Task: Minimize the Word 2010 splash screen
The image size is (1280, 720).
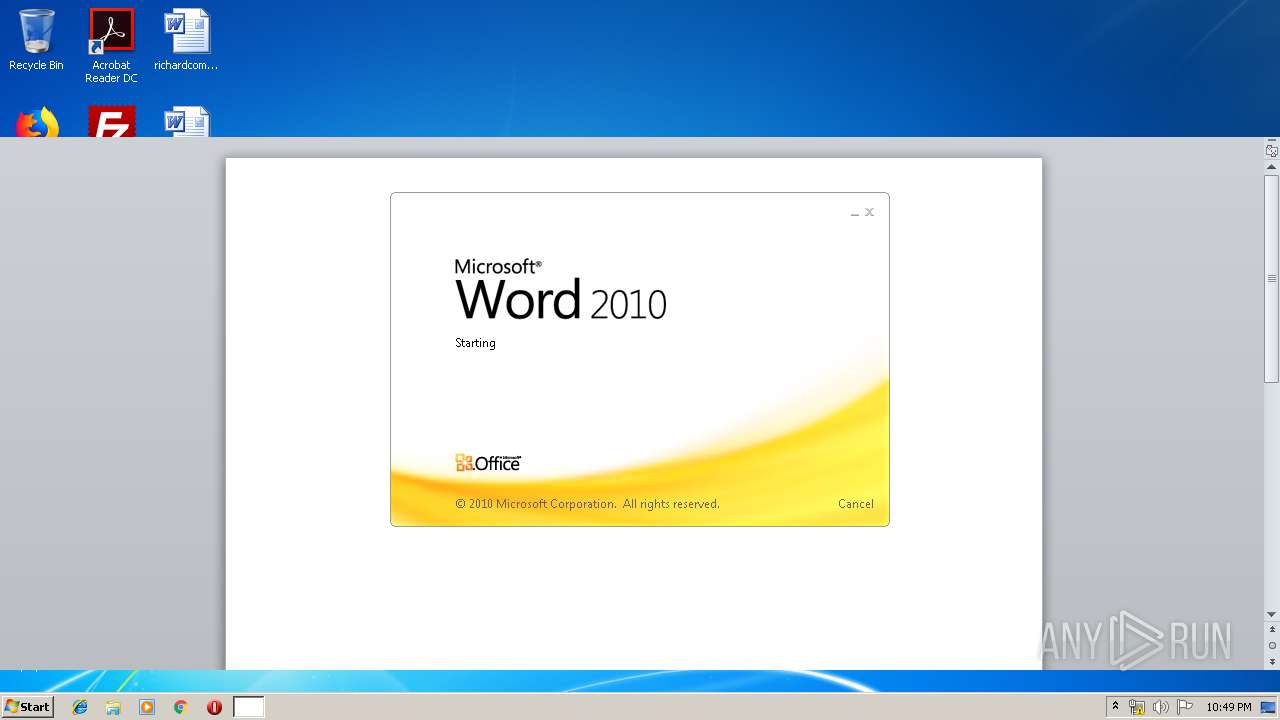Action: coord(855,213)
